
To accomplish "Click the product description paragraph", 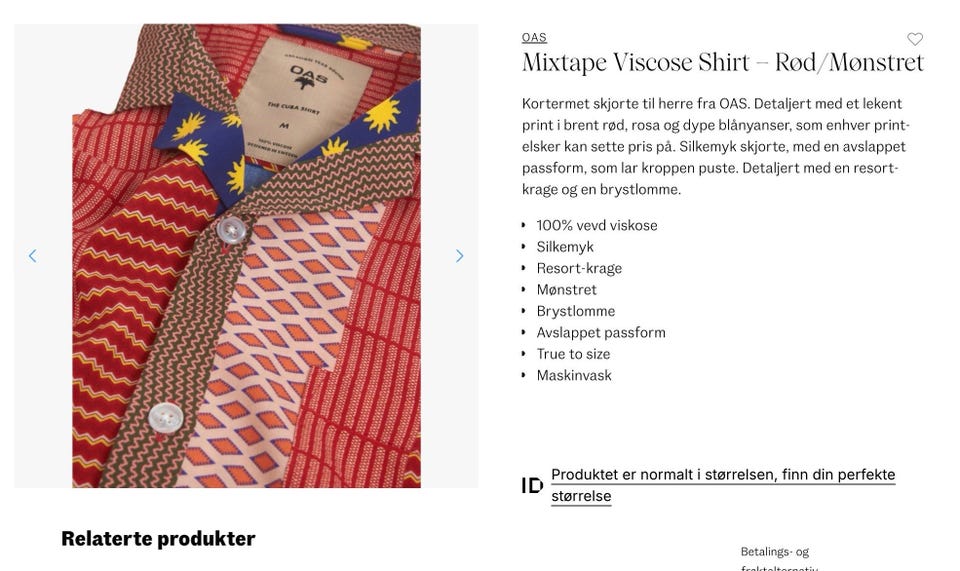I will click(716, 146).
